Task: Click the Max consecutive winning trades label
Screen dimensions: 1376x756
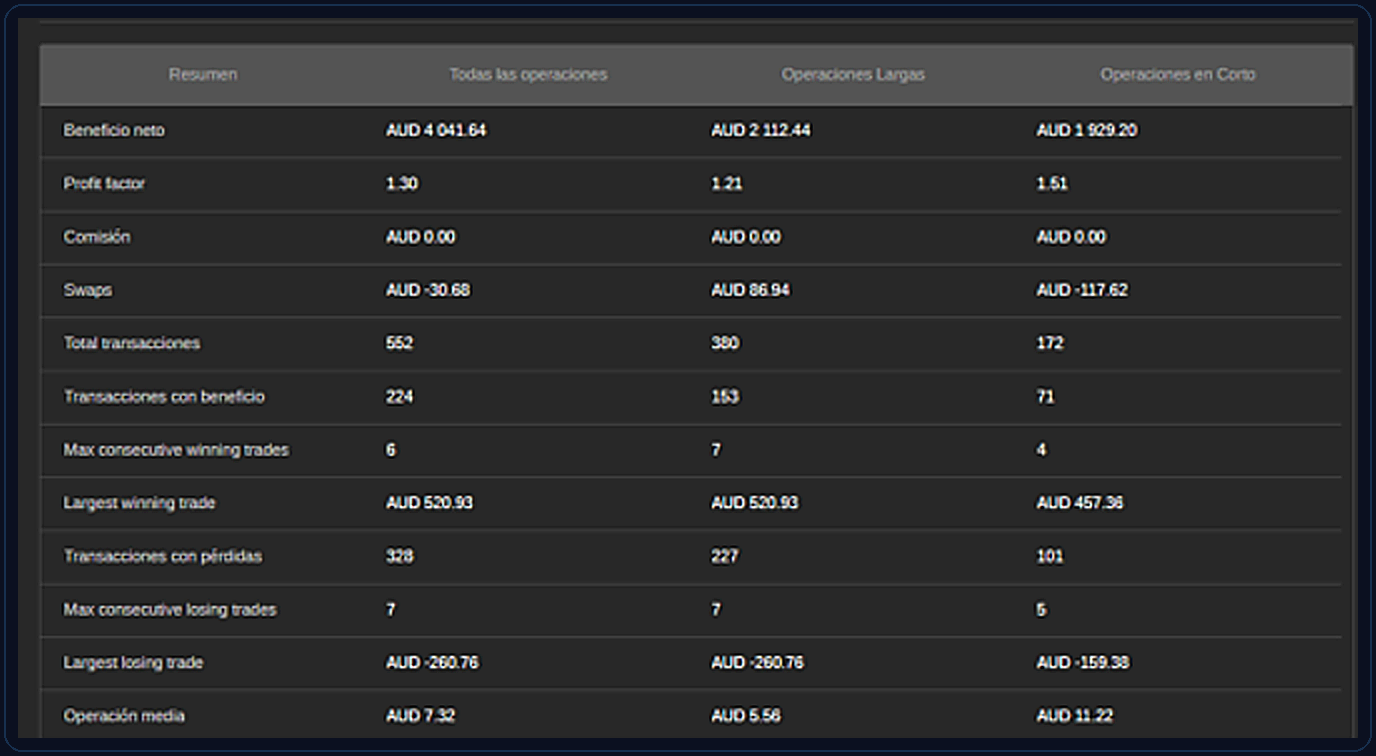Action: [176, 450]
